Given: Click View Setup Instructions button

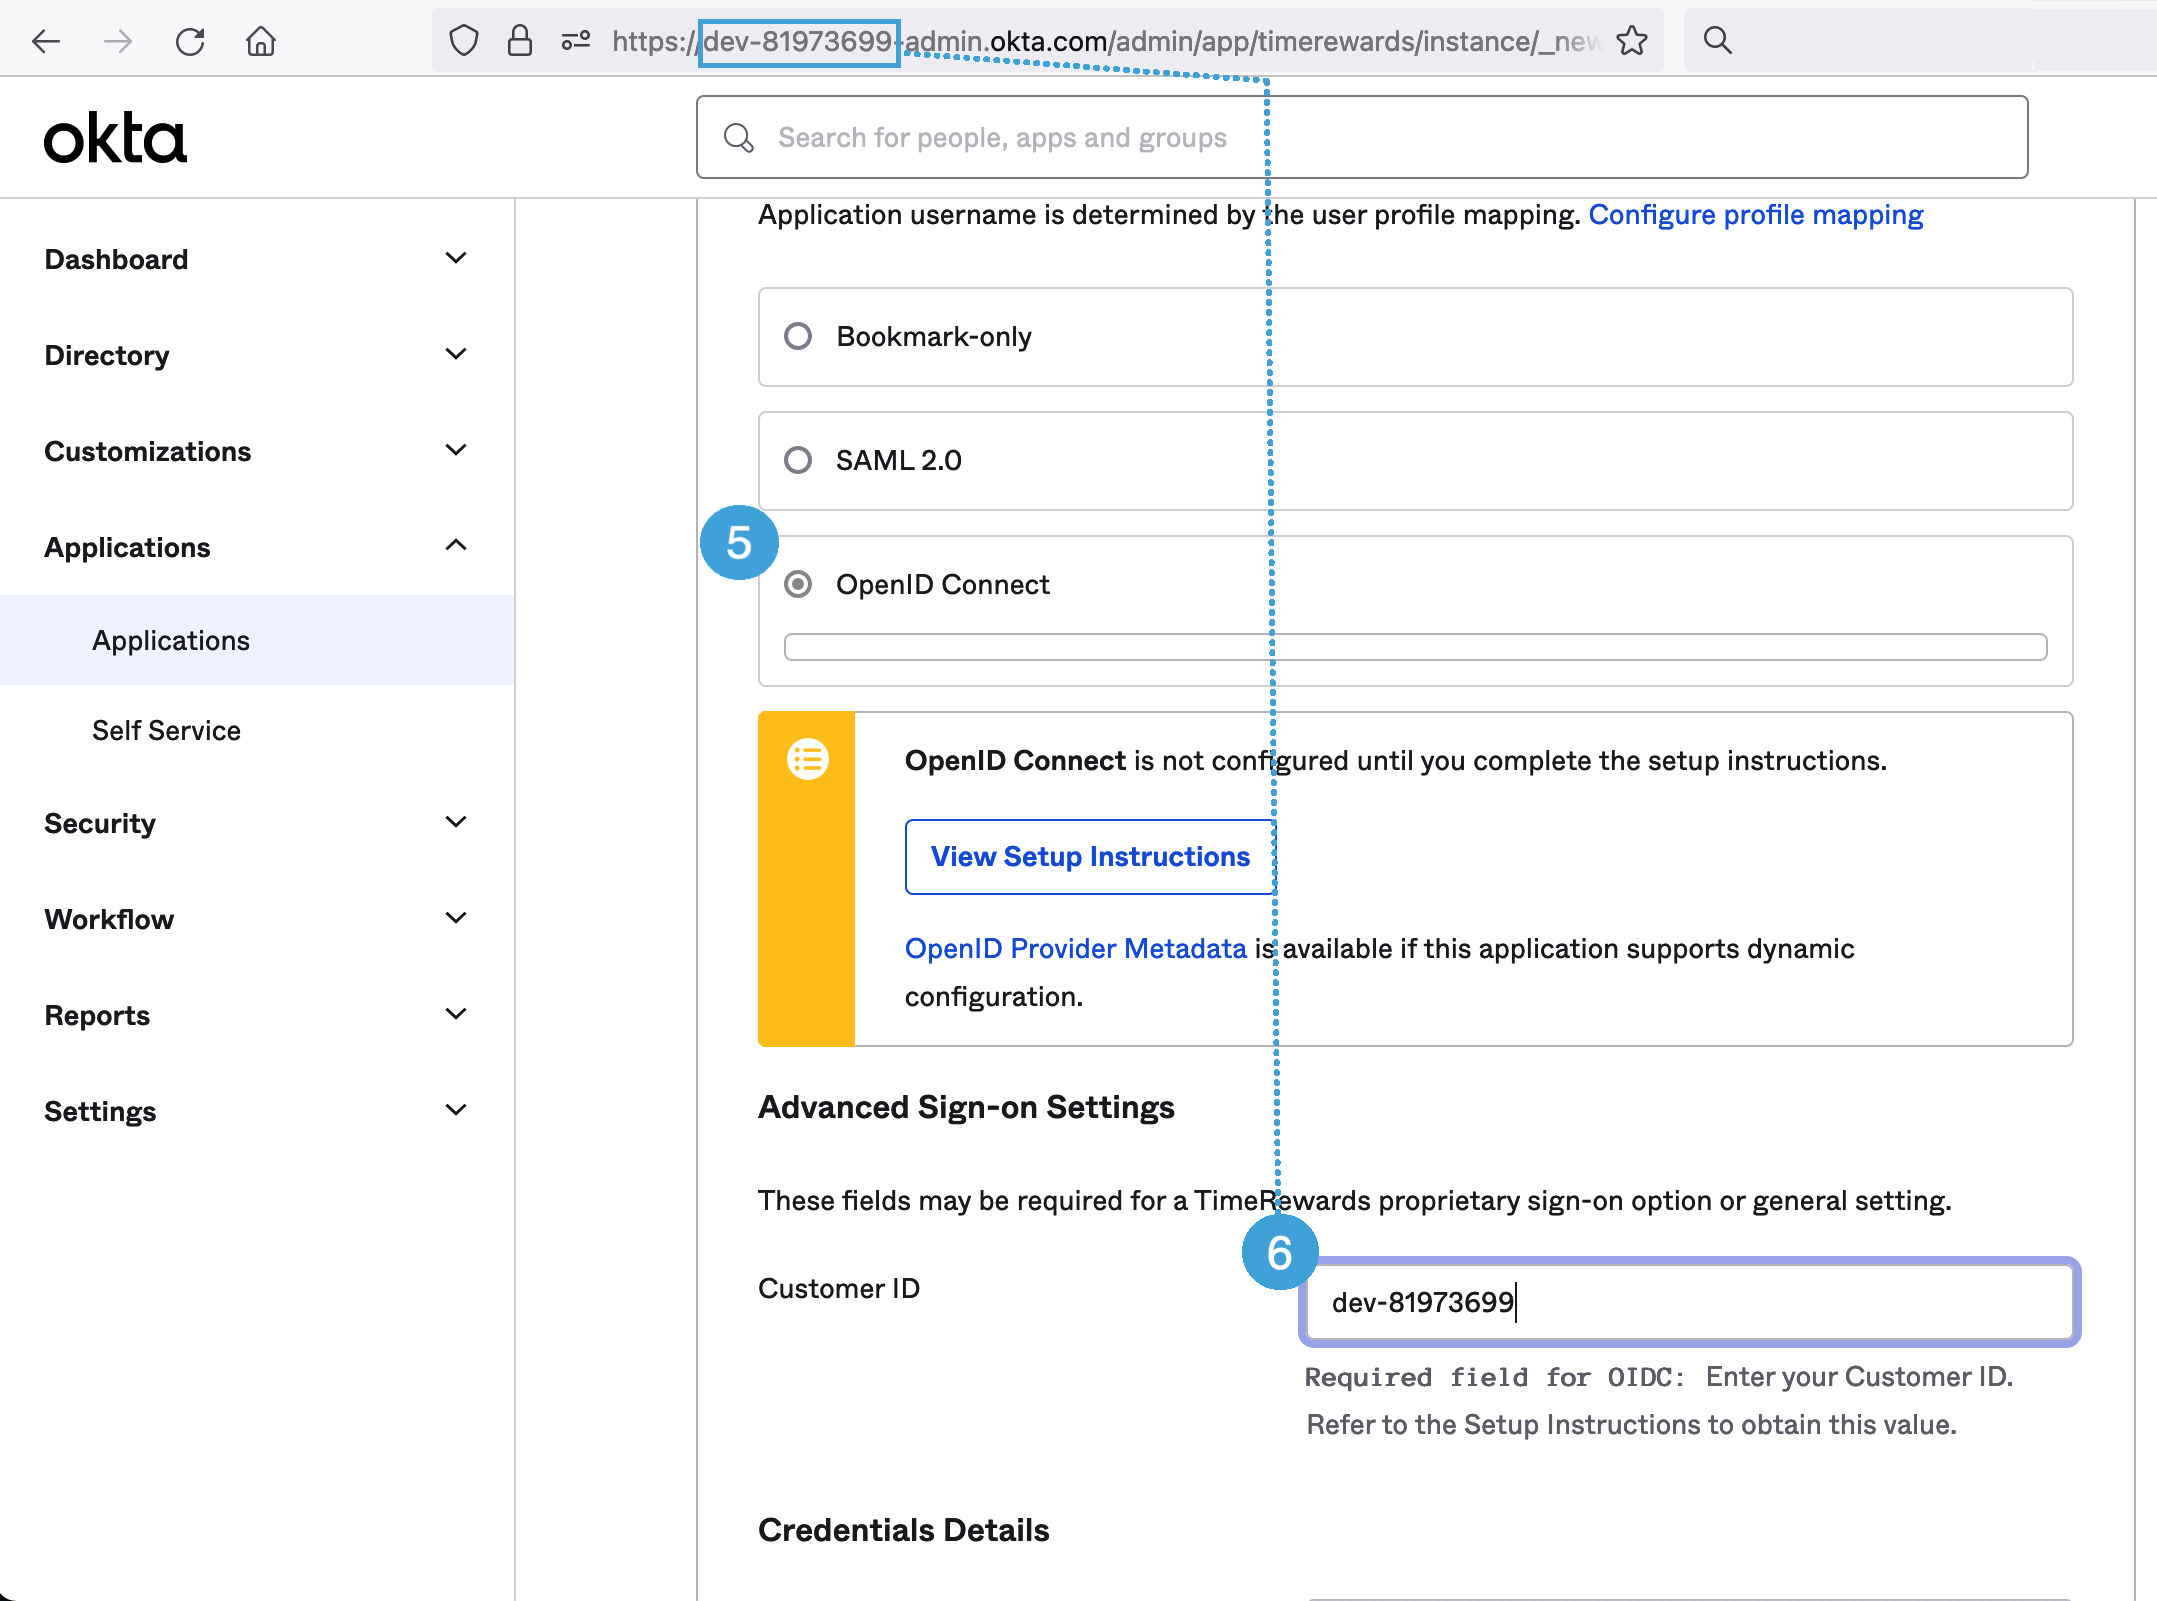Looking at the screenshot, I should click(x=1090, y=857).
